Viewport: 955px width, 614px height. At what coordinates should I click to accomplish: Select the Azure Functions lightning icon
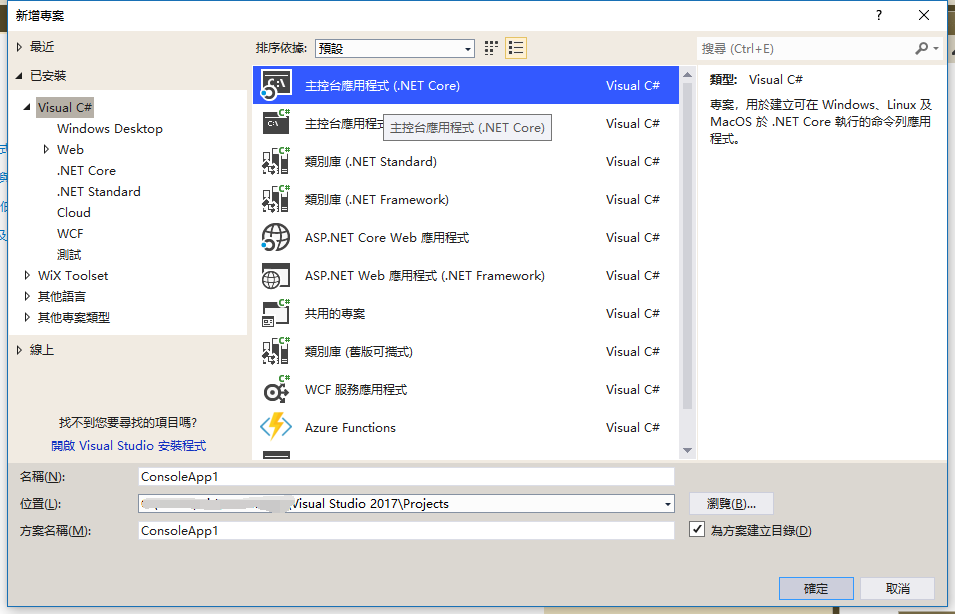(275, 427)
